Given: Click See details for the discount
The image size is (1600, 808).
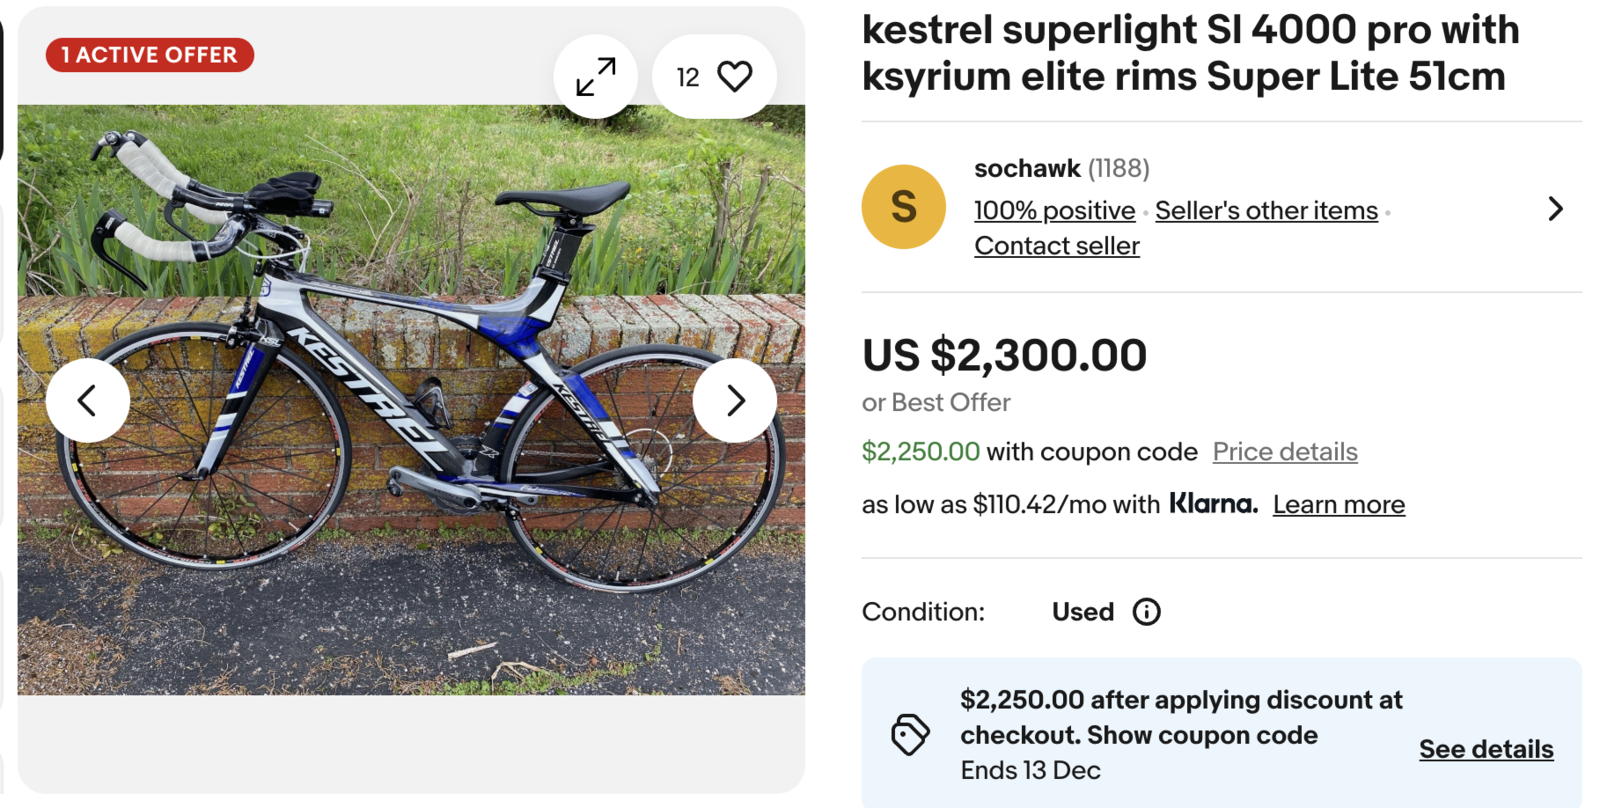Looking at the screenshot, I should (x=1486, y=749).
